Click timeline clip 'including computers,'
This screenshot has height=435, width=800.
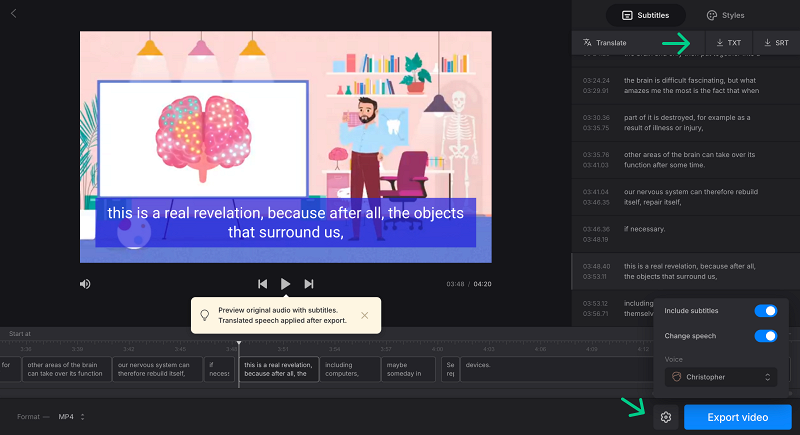350,369
